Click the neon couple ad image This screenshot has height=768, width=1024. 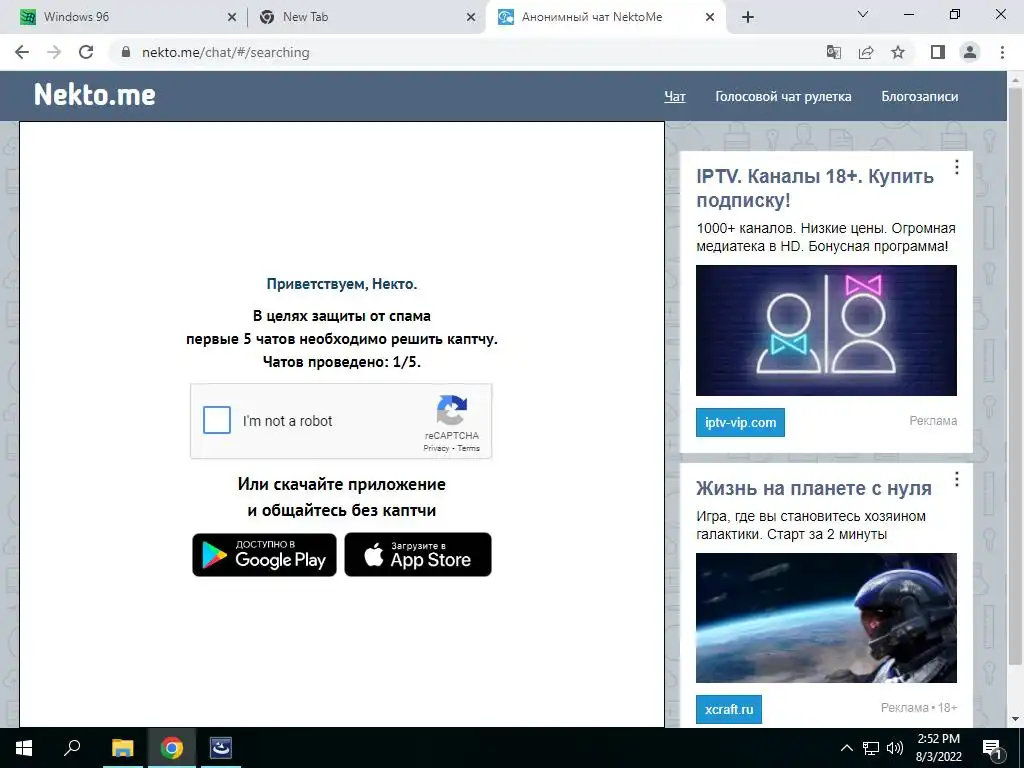point(826,330)
